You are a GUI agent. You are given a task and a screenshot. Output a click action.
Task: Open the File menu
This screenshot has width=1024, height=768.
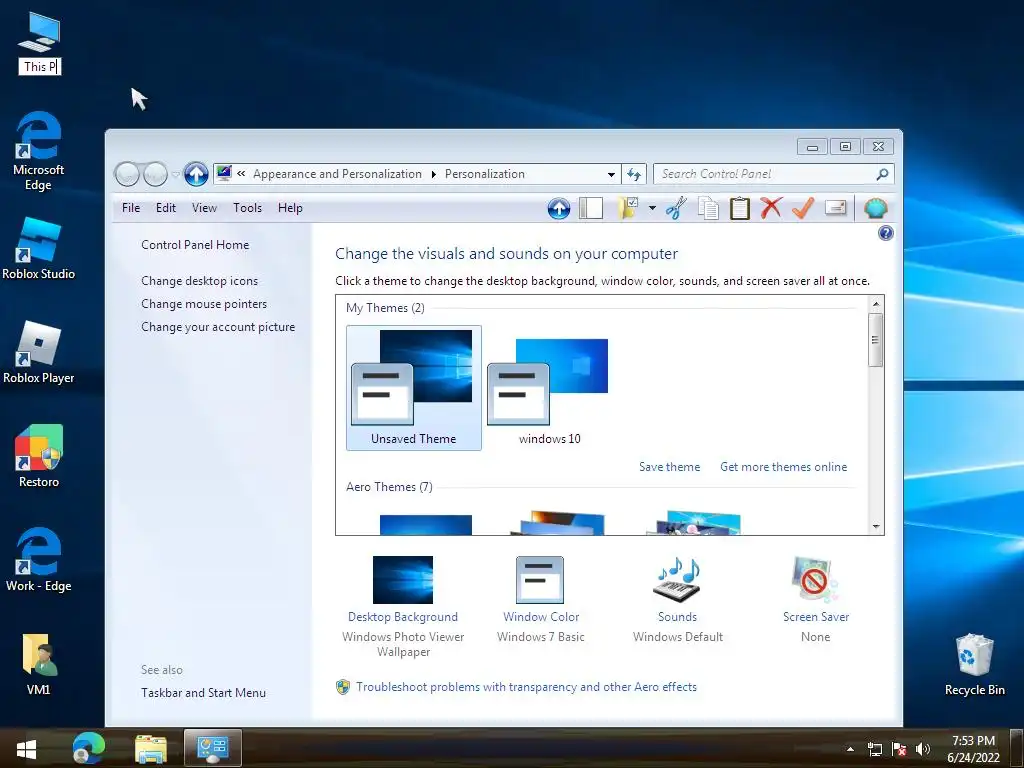click(131, 208)
